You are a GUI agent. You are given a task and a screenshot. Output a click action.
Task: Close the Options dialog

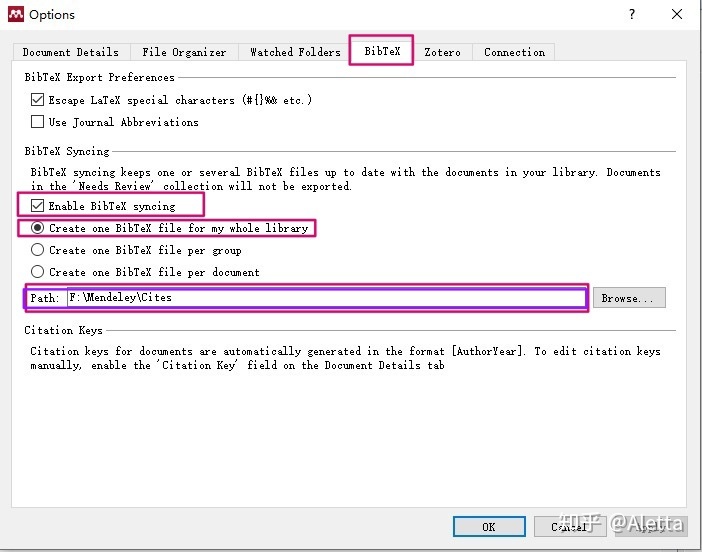(x=677, y=14)
